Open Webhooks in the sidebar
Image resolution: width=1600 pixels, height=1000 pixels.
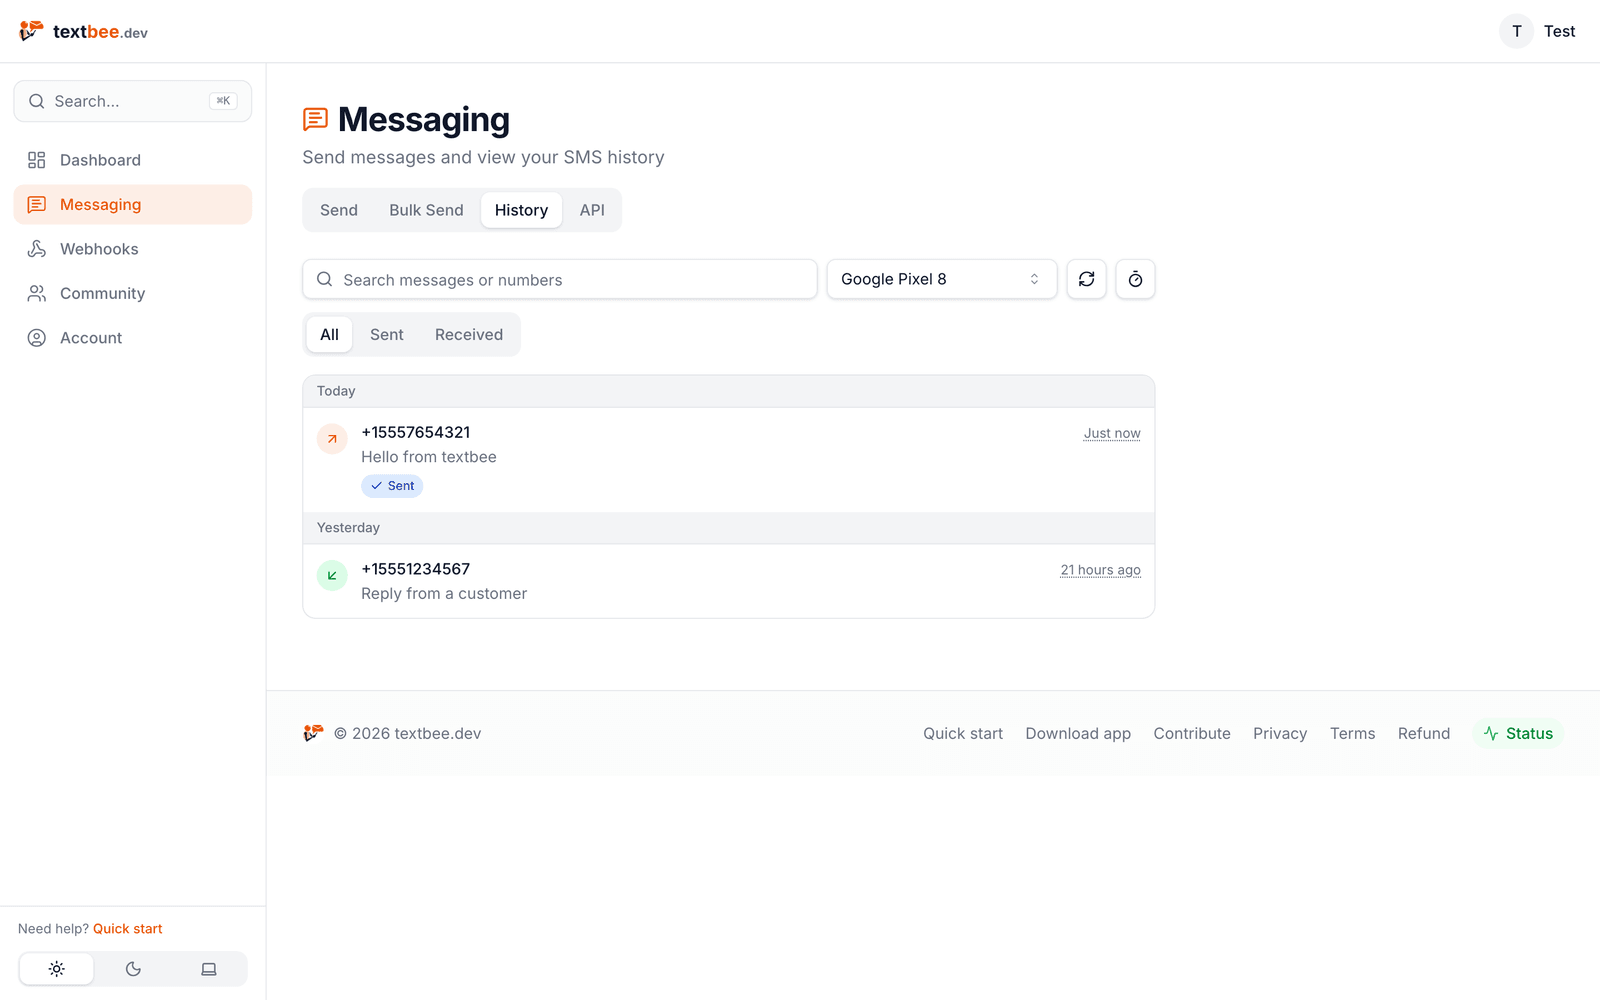(133, 249)
